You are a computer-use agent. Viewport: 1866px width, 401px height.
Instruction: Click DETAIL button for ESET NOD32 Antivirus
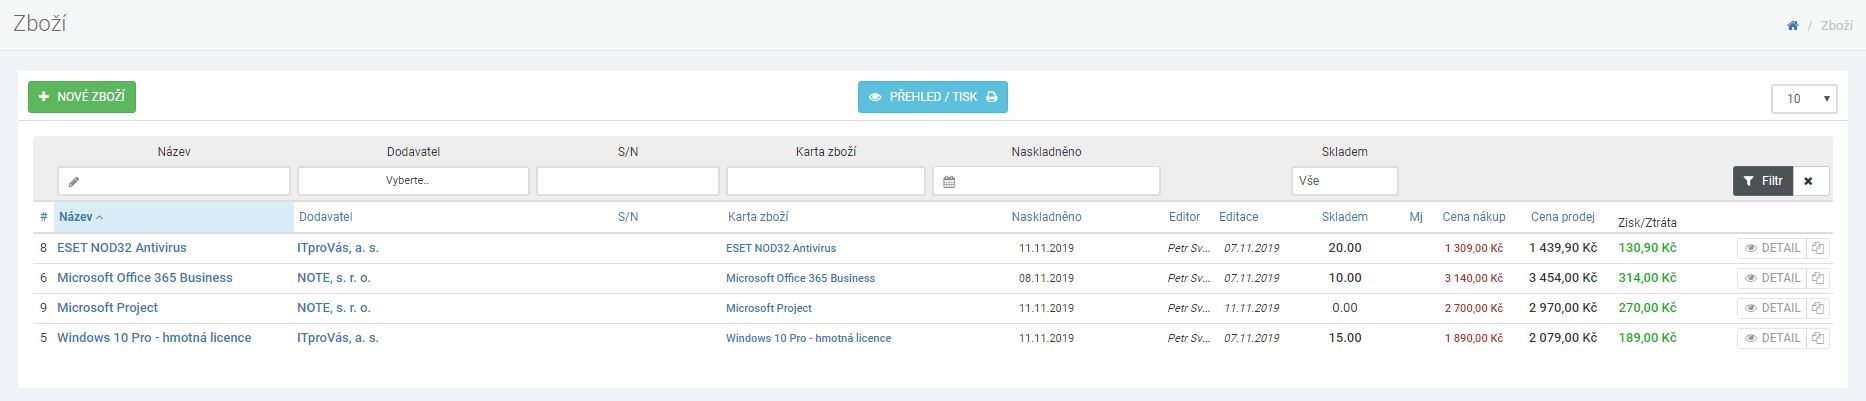coord(1772,248)
